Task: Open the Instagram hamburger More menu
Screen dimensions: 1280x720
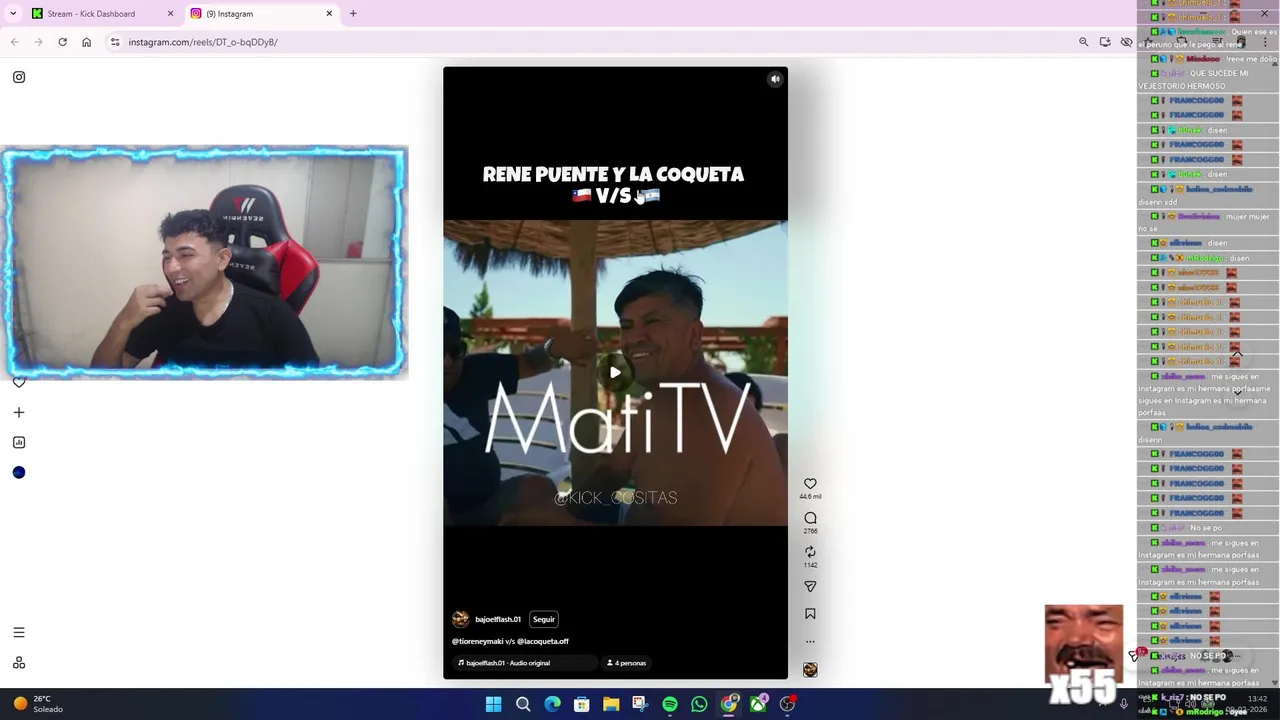Action: [19, 632]
